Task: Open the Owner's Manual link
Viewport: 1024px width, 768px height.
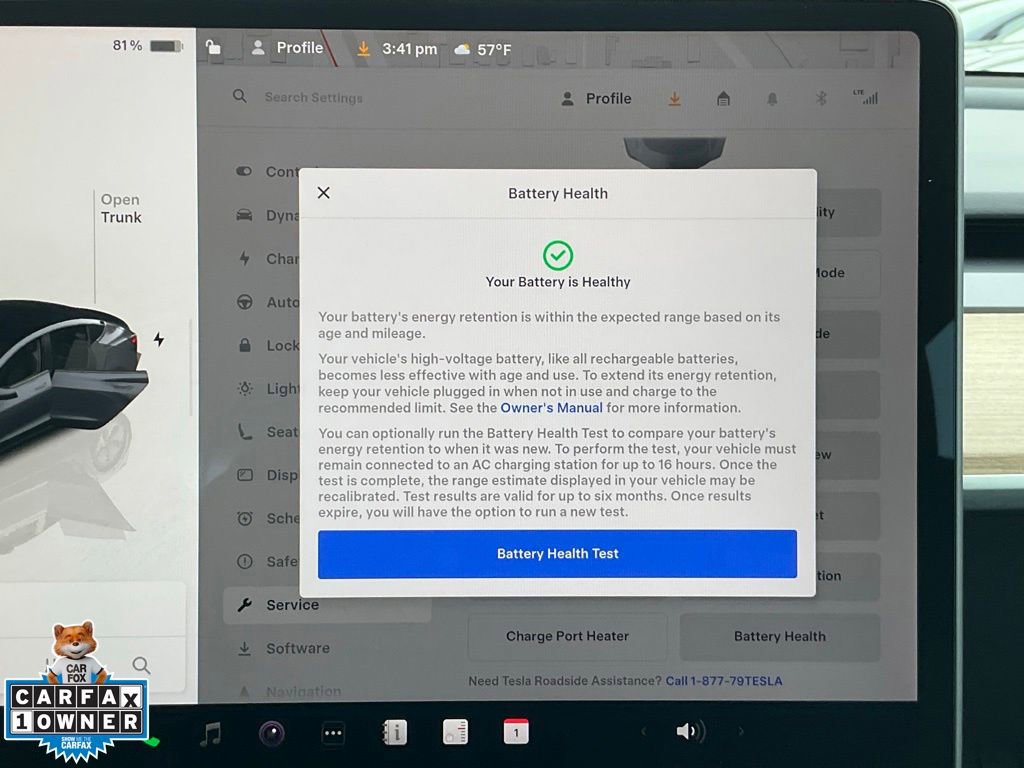Action: [551, 408]
